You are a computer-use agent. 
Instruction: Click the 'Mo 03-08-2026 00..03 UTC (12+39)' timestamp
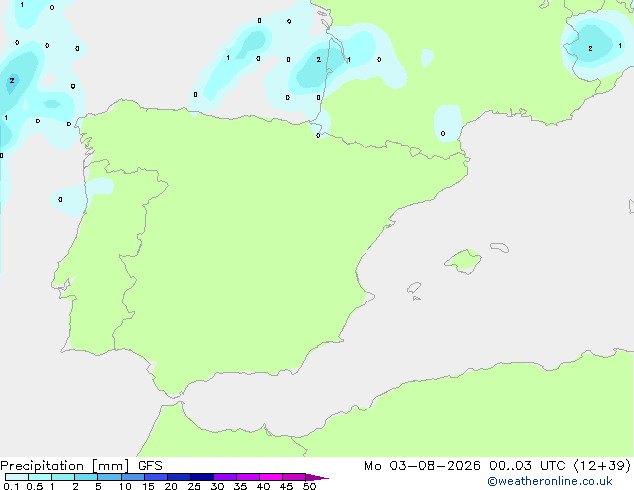tap(497, 466)
